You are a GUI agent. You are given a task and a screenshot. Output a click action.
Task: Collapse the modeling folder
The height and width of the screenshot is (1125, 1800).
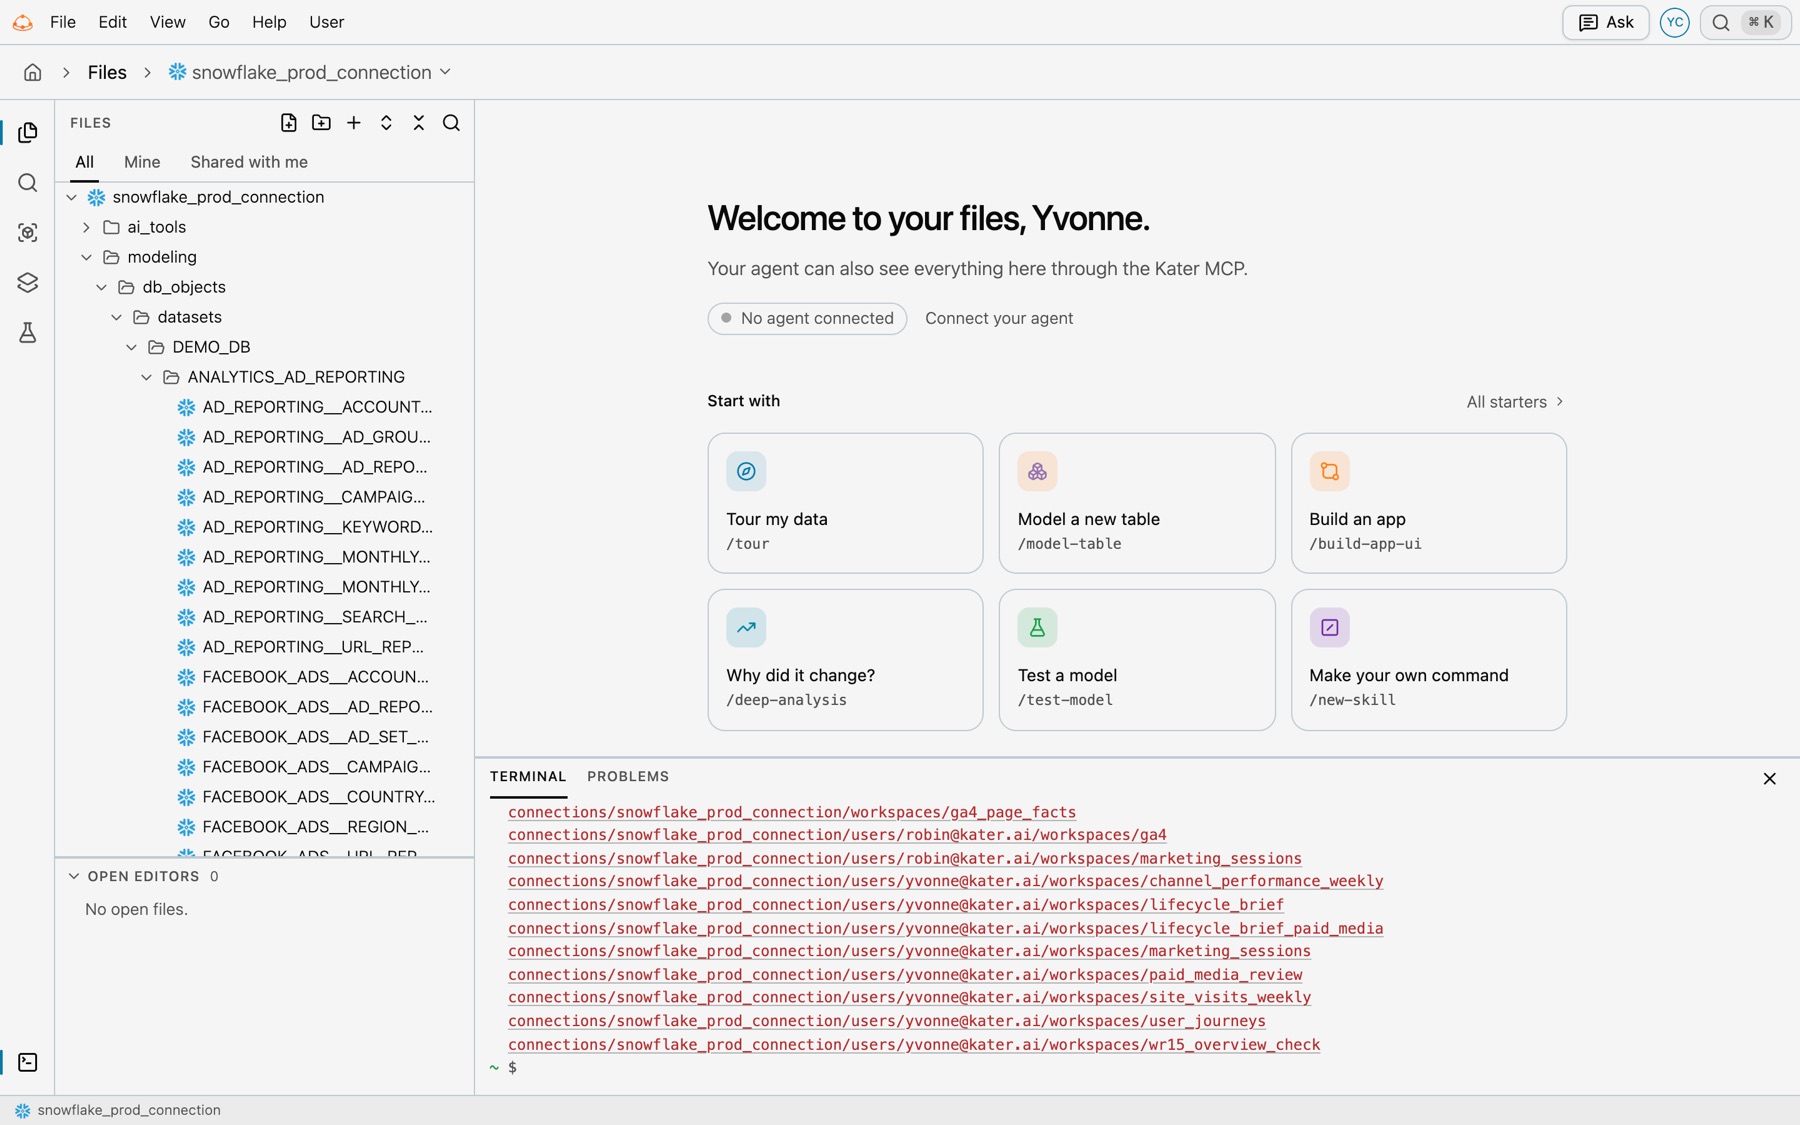tap(87, 257)
